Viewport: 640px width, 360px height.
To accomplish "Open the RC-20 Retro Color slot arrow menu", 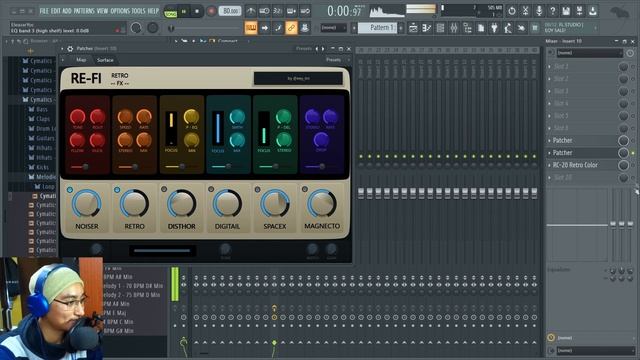I will coord(549,165).
